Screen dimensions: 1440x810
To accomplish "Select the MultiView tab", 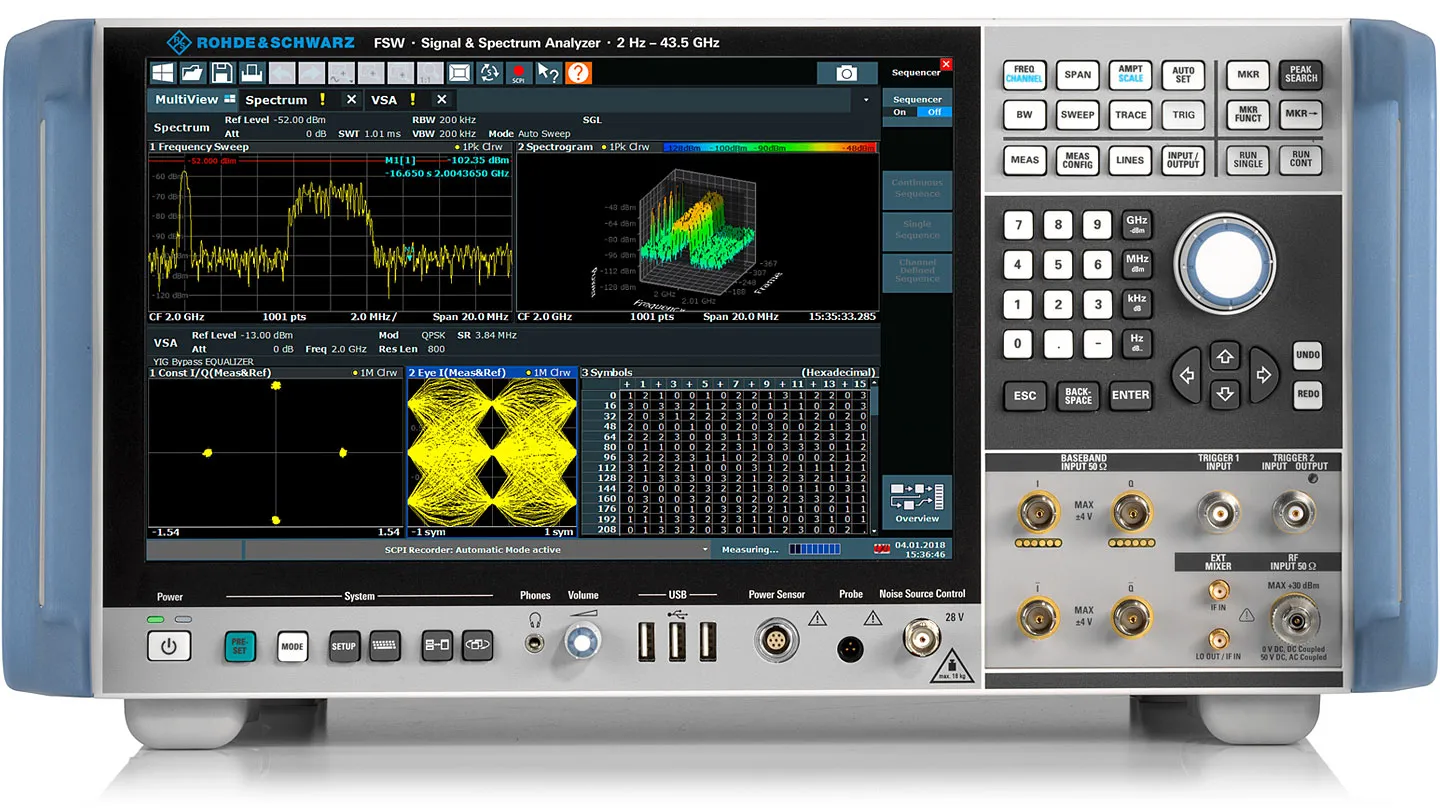I will [x=189, y=99].
